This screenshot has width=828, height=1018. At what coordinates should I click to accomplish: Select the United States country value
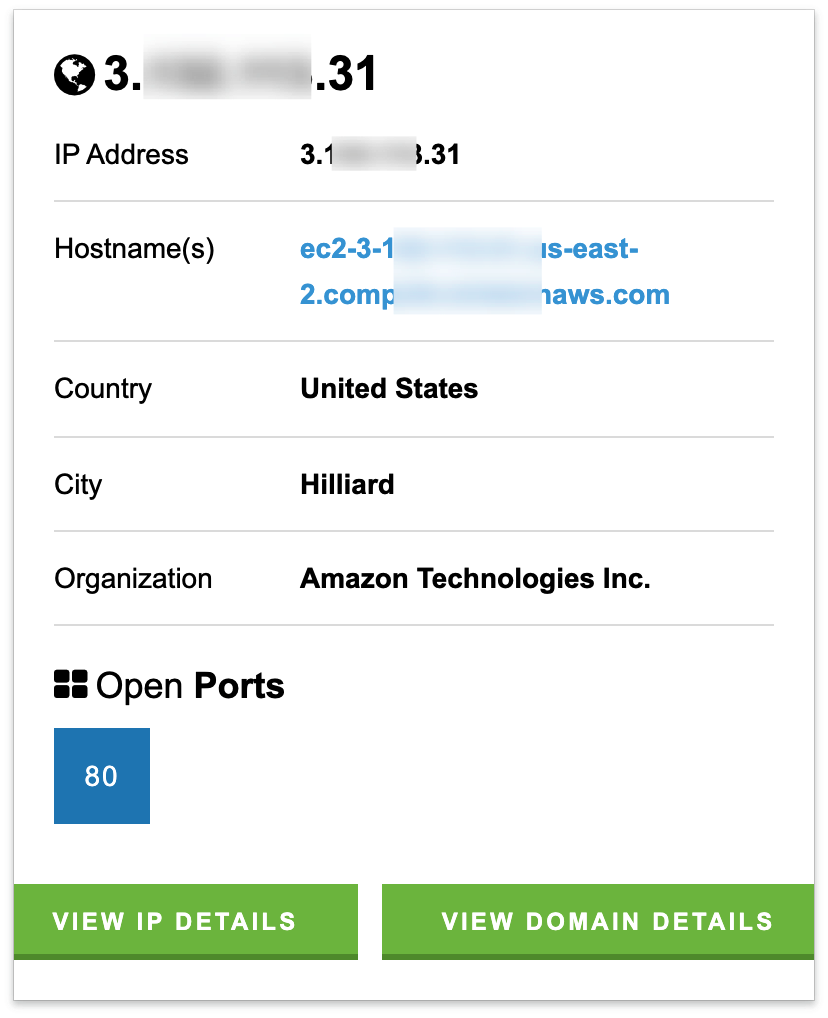point(389,389)
